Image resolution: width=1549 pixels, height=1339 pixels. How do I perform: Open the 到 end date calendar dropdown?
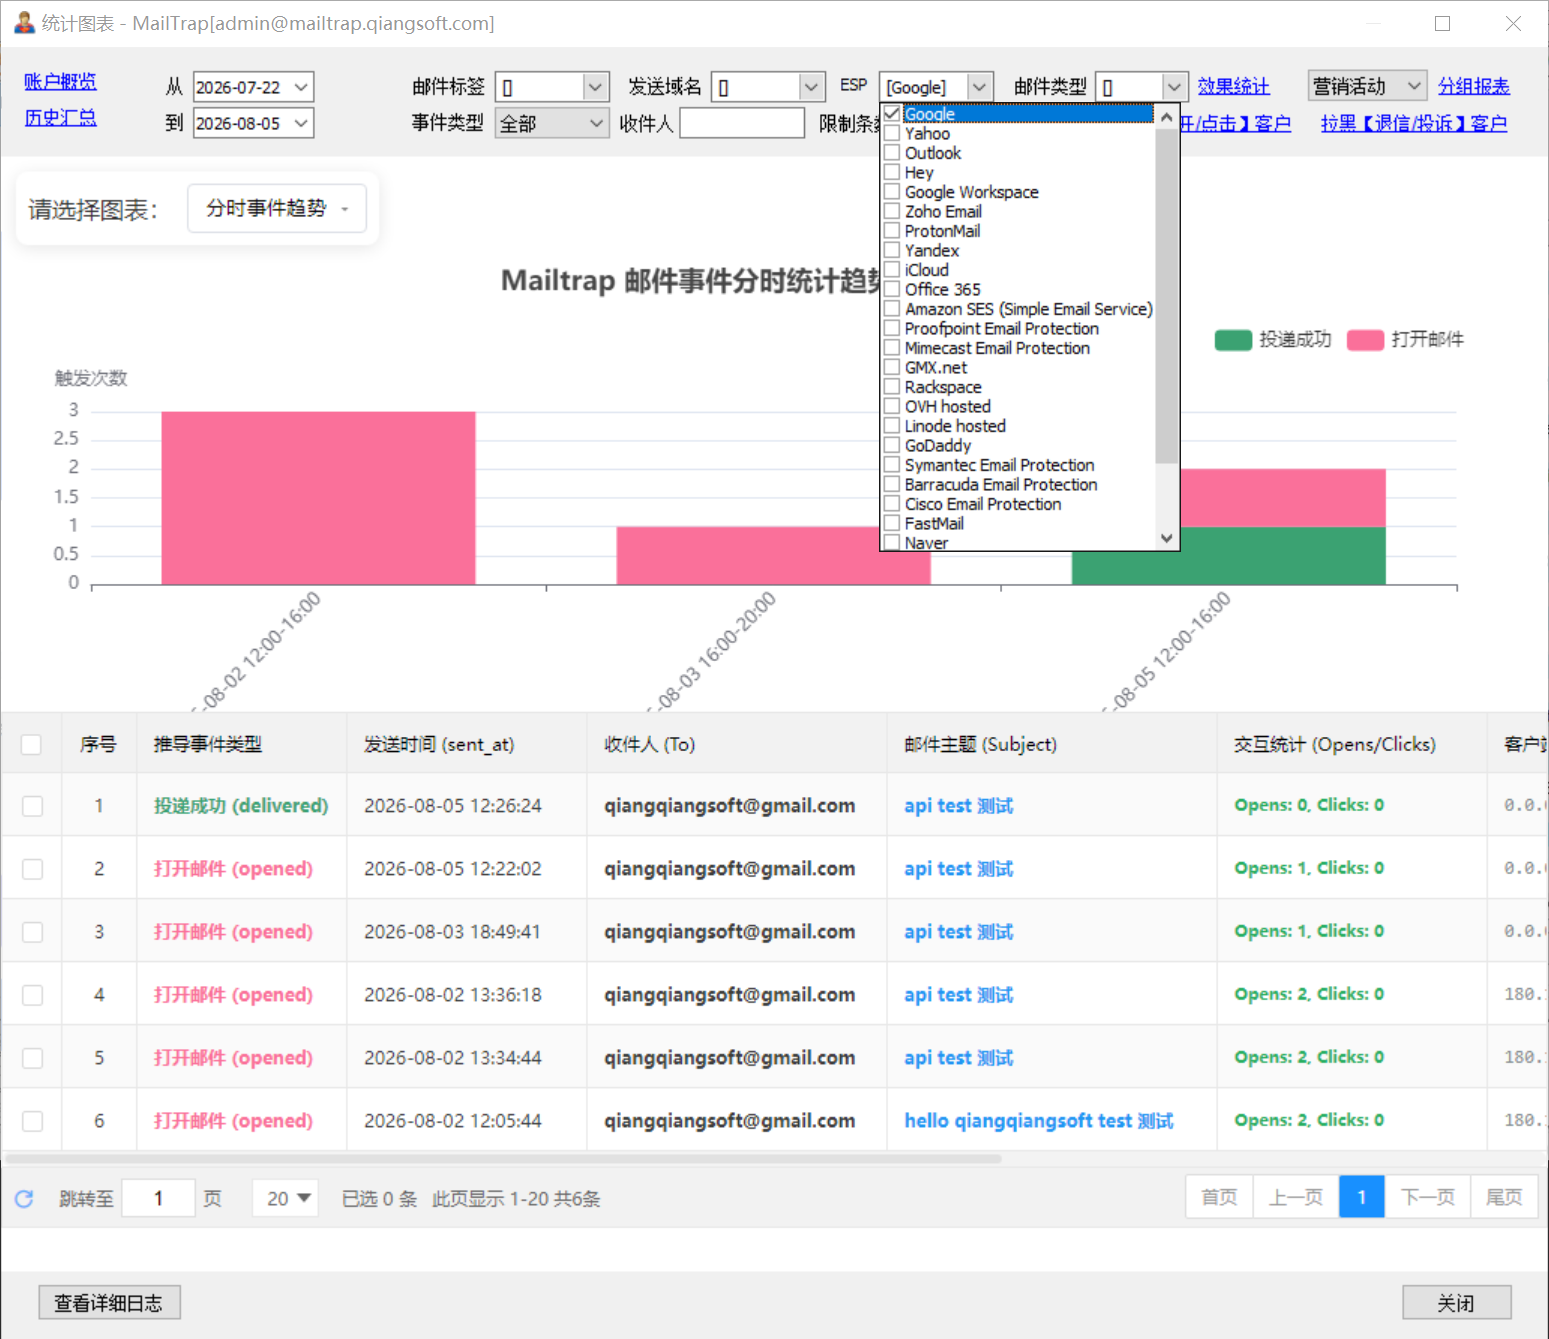click(301, 123)
